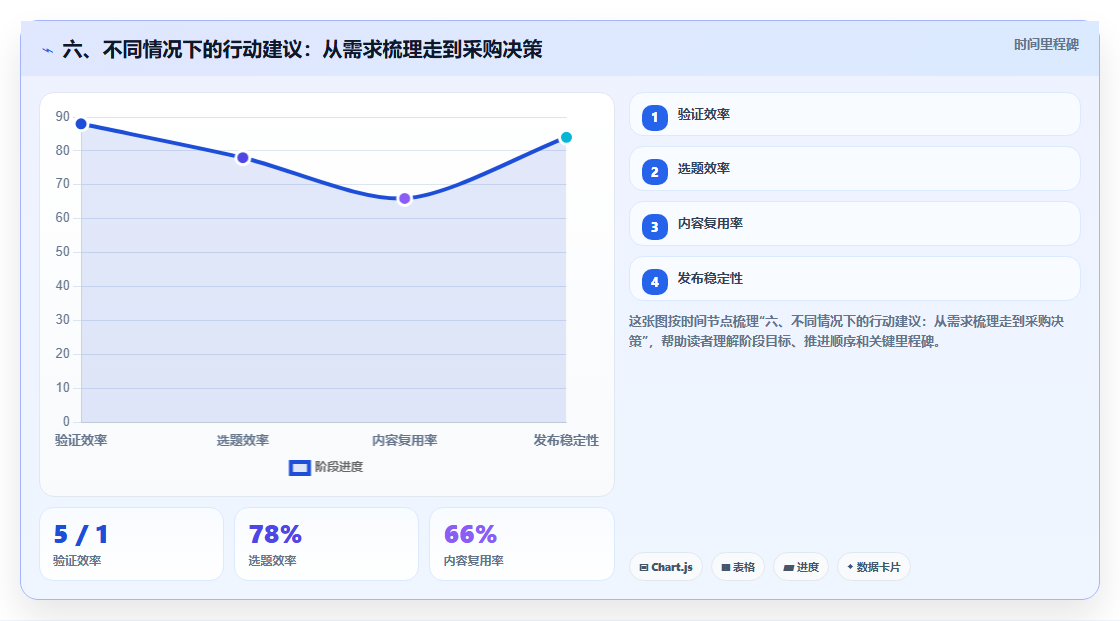Click the 时间里程碑 label in the header
Image resolution: width=1120 pixels, height=621 pixels.
coord(1046,44)
